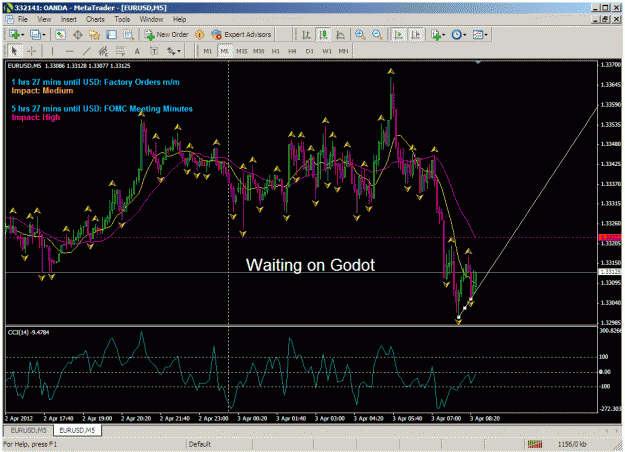This screenshot has height=452, width=625.
Task: Expand the Arrows objects dropdown arrow
Action: pyautogui.click(x=179, y=51)
